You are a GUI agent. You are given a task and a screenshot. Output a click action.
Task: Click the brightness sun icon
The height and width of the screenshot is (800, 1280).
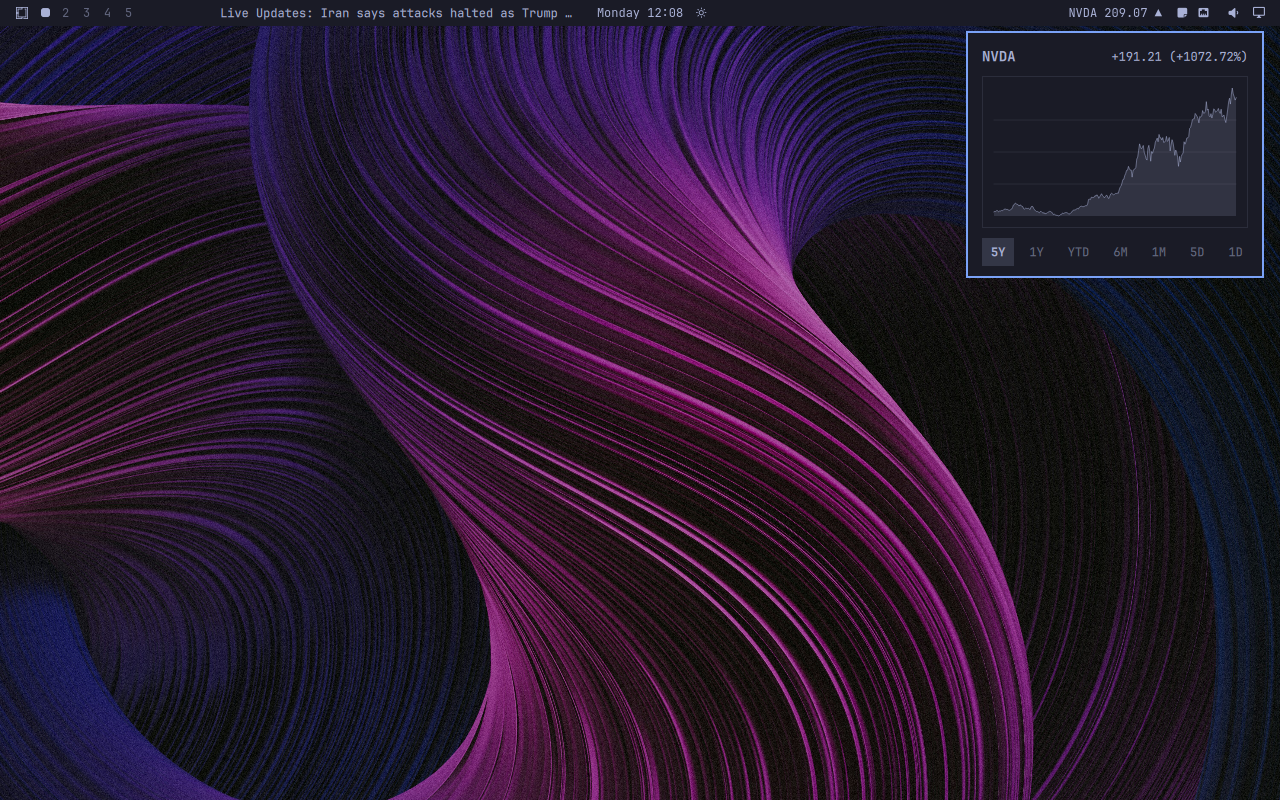701,13
